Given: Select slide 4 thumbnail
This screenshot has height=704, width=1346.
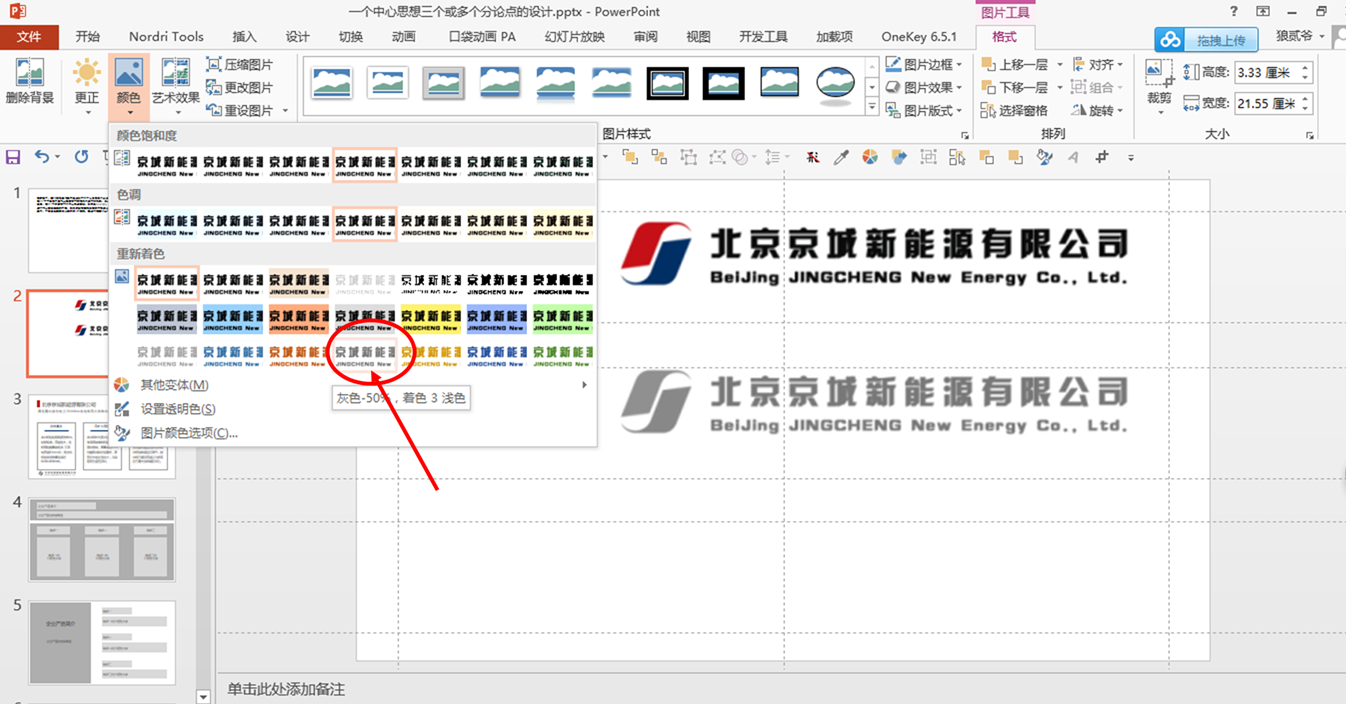Looking at the screenshot, I should coord(101,540).
